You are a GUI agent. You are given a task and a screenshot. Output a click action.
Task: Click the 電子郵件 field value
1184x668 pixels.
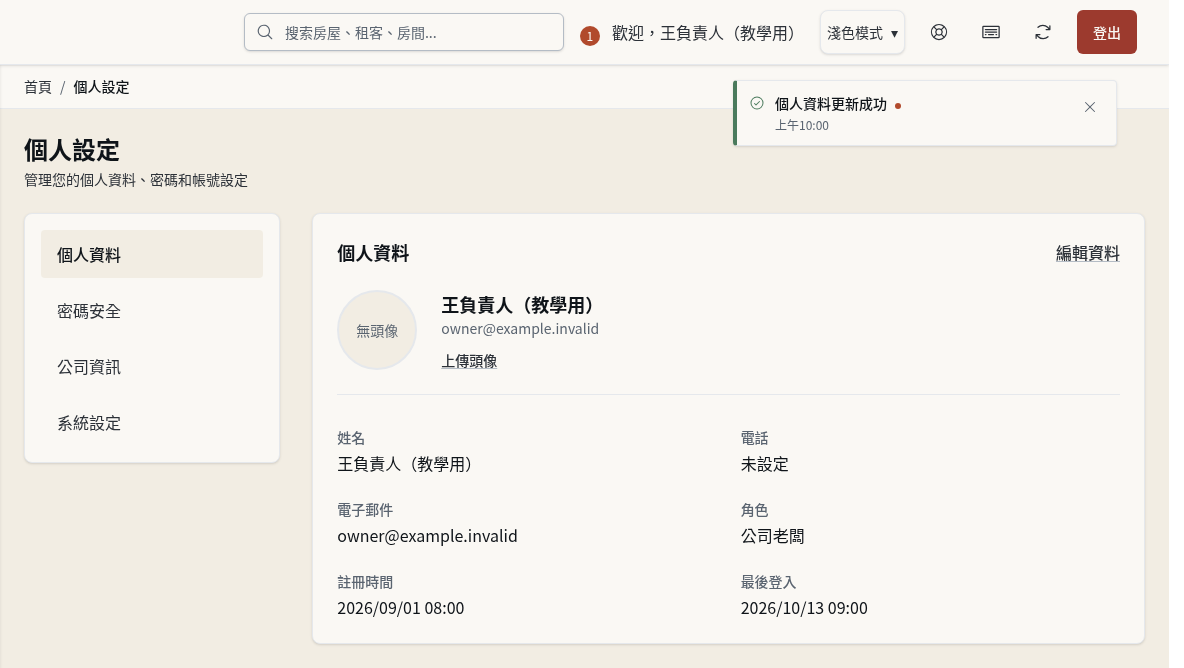click(427, 536)
